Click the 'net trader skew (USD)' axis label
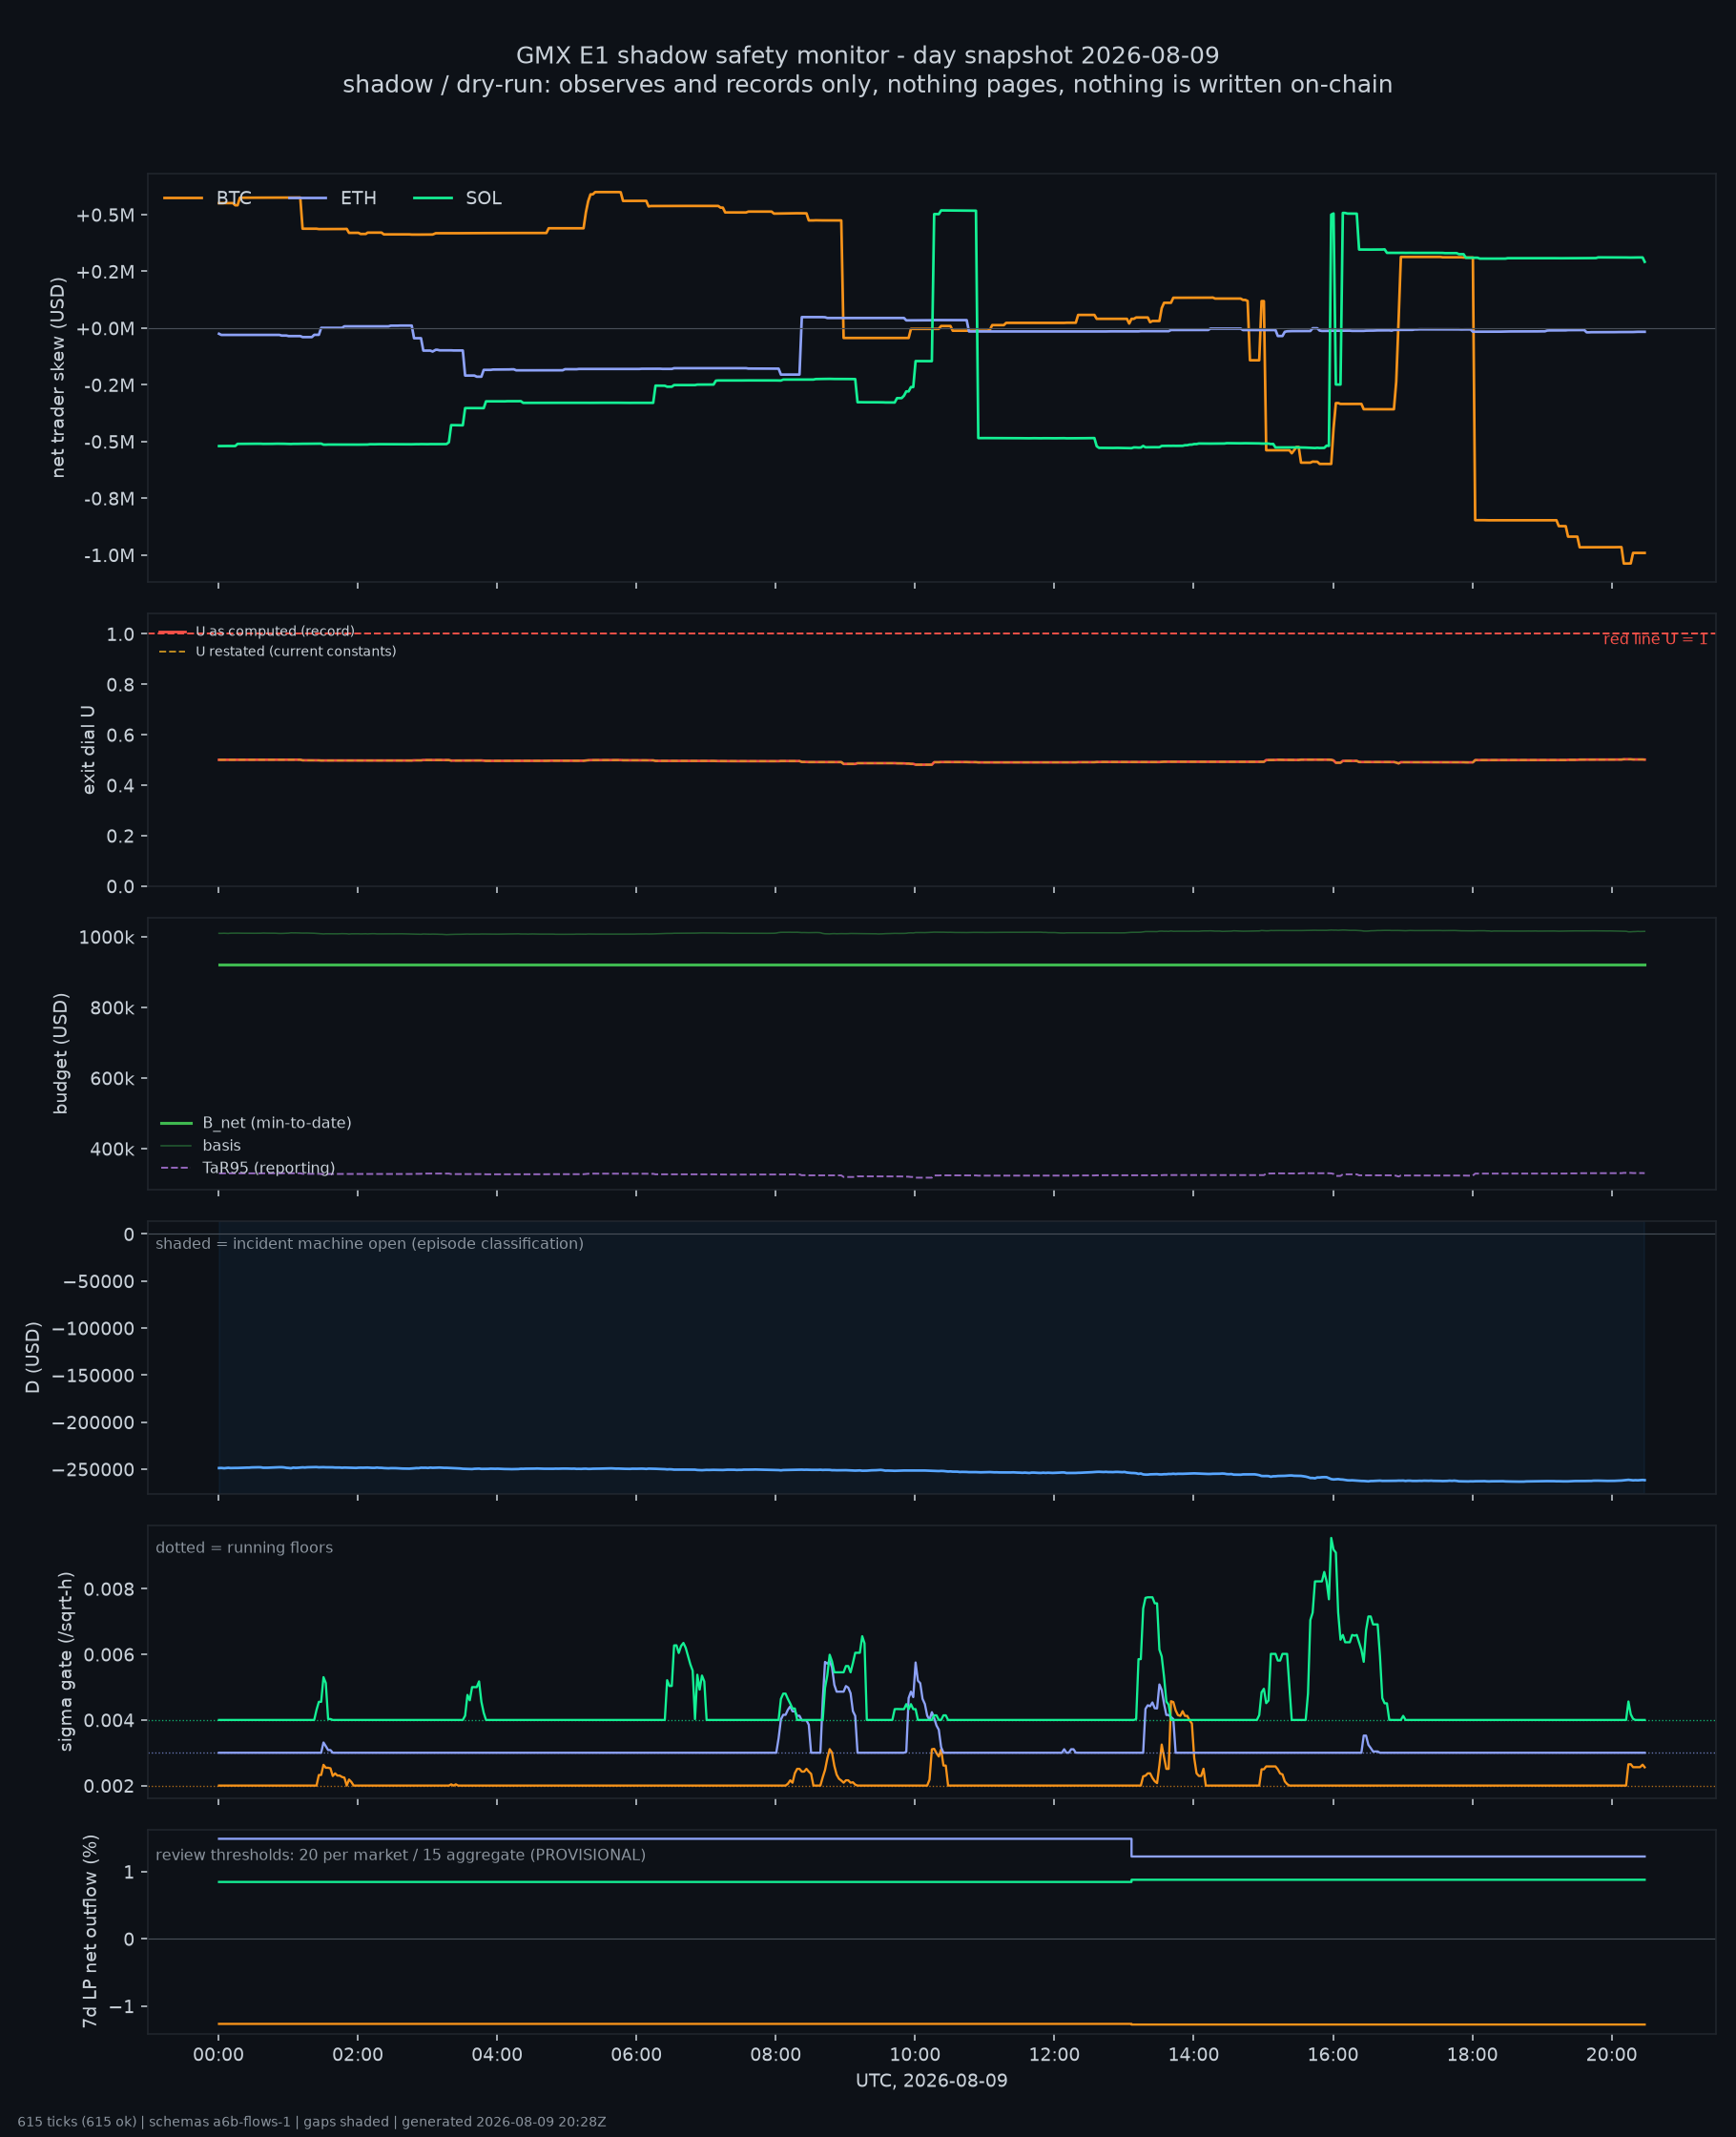Viewport: 1736px width, 2137px height. pyautogui.click(x=58, y=378)
